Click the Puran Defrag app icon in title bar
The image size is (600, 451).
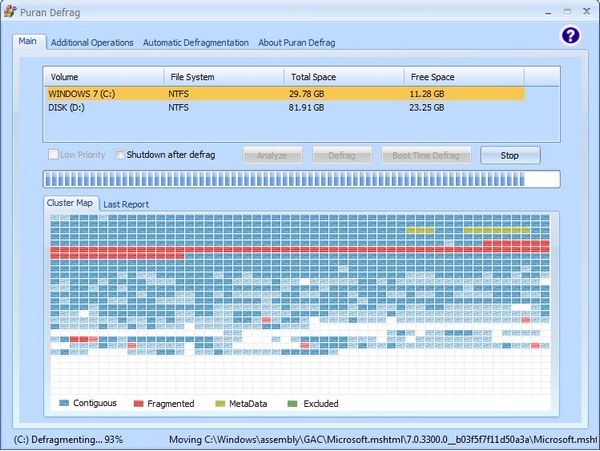[10, 11]
